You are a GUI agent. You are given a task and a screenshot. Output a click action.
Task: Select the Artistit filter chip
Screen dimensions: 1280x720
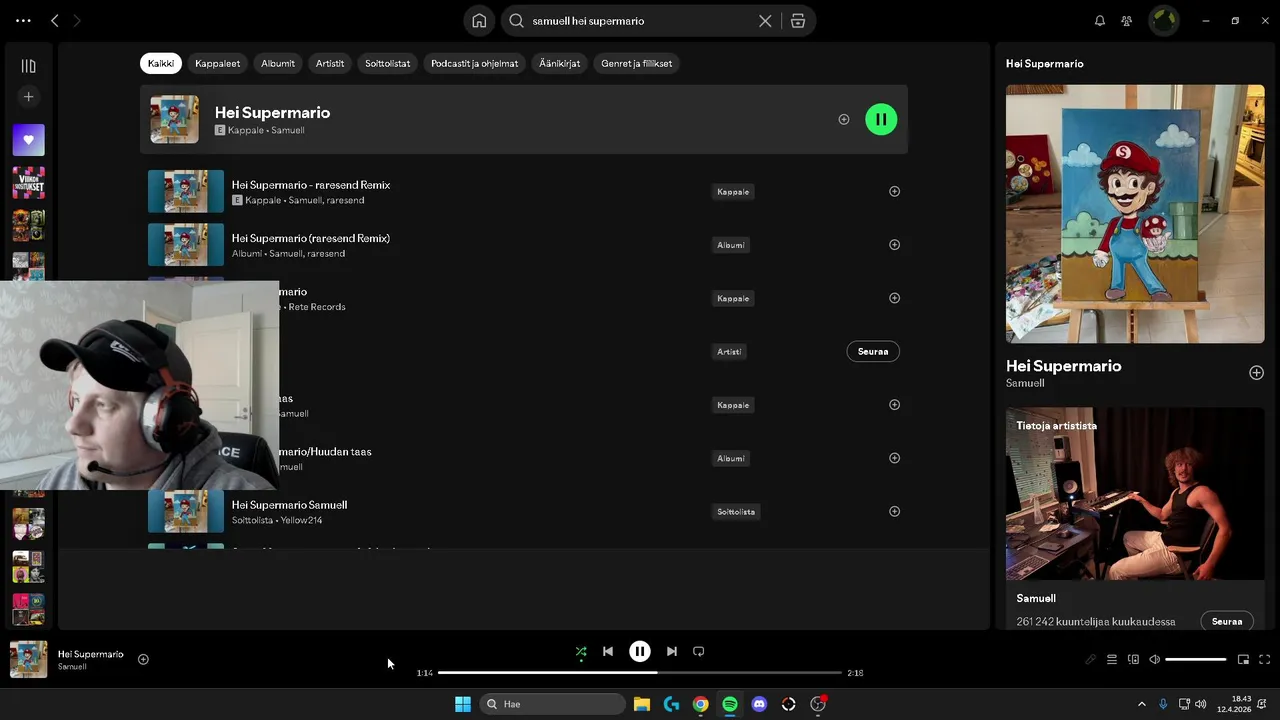[x=330, y=63]
